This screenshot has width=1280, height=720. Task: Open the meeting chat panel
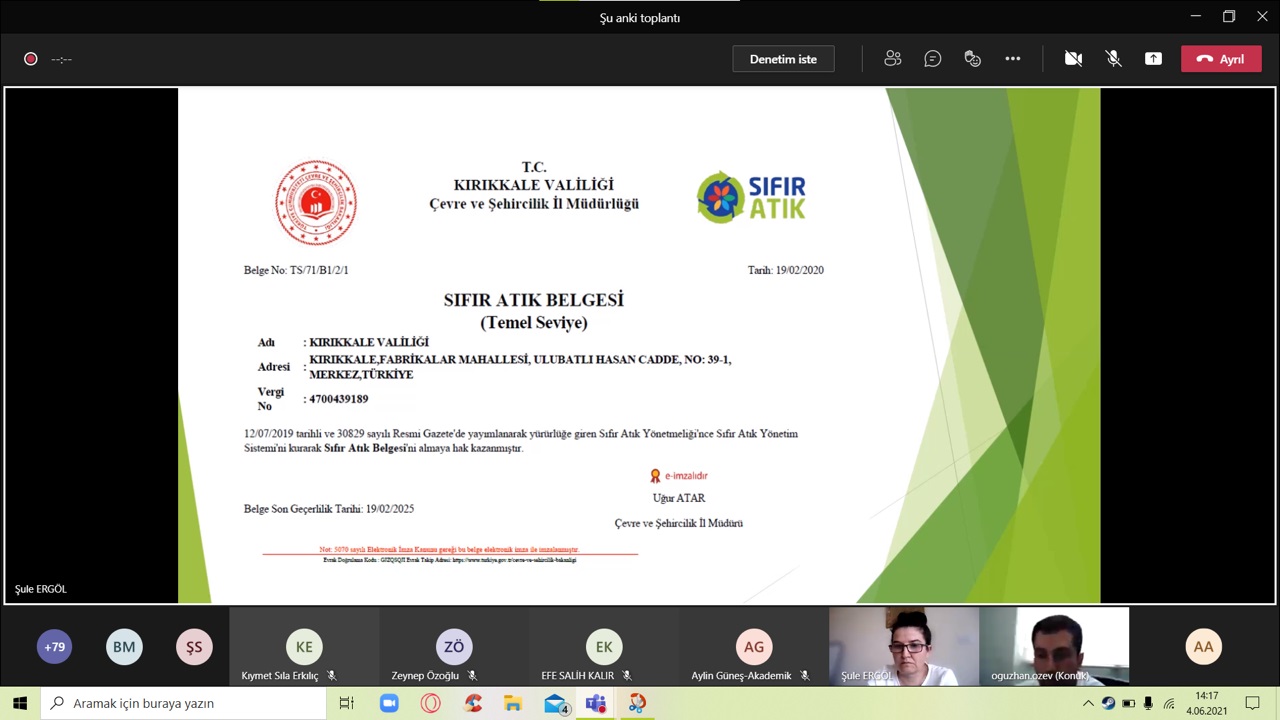click(x=933, y=59)
